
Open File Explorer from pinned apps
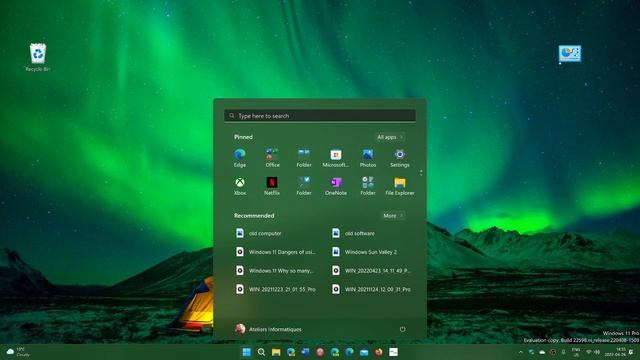click(400, 186)
